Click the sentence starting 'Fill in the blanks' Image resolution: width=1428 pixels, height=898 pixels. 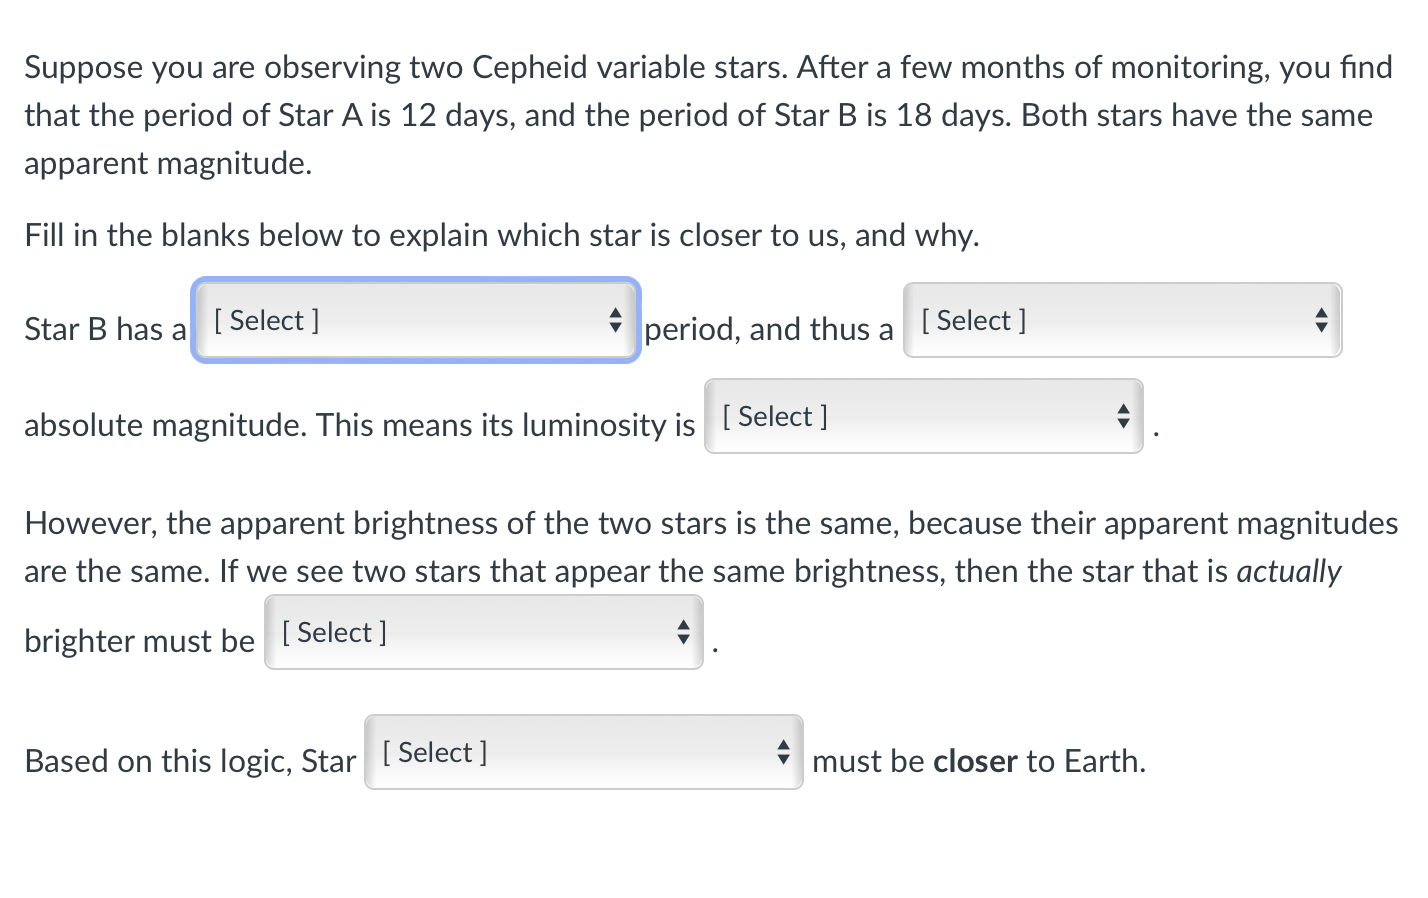[x=500, y=235]
